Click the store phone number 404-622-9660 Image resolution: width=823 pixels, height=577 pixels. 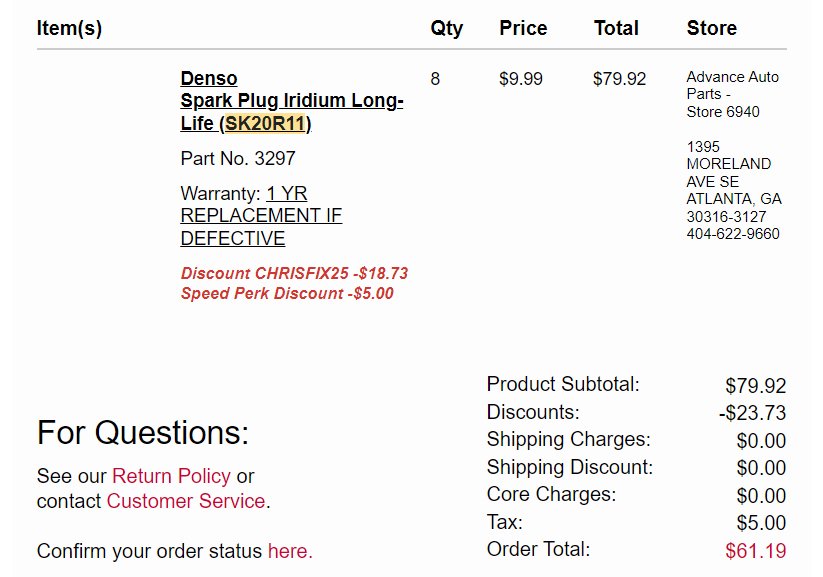(733, 234)
